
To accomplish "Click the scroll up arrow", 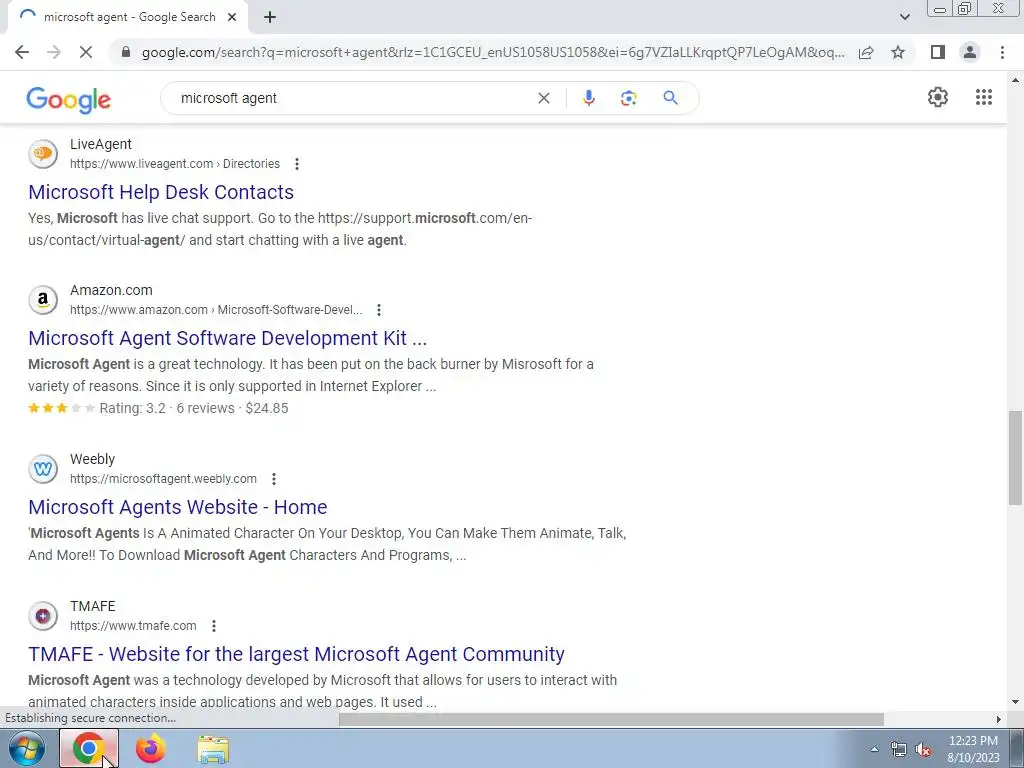I will coord(1015,80).
